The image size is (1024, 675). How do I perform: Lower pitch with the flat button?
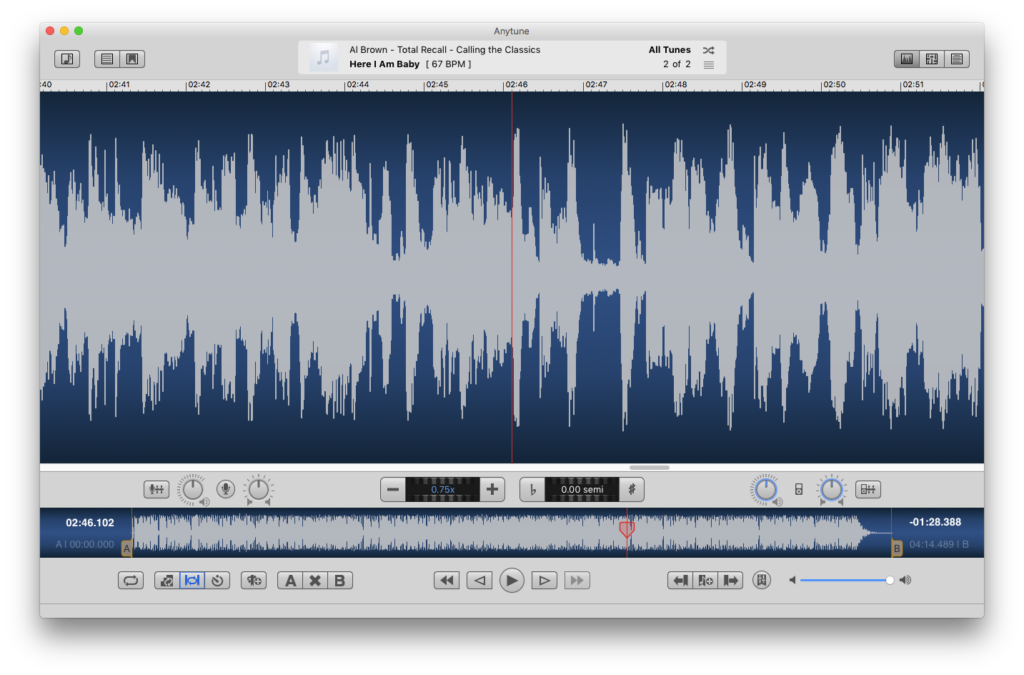tap(532, 489)
